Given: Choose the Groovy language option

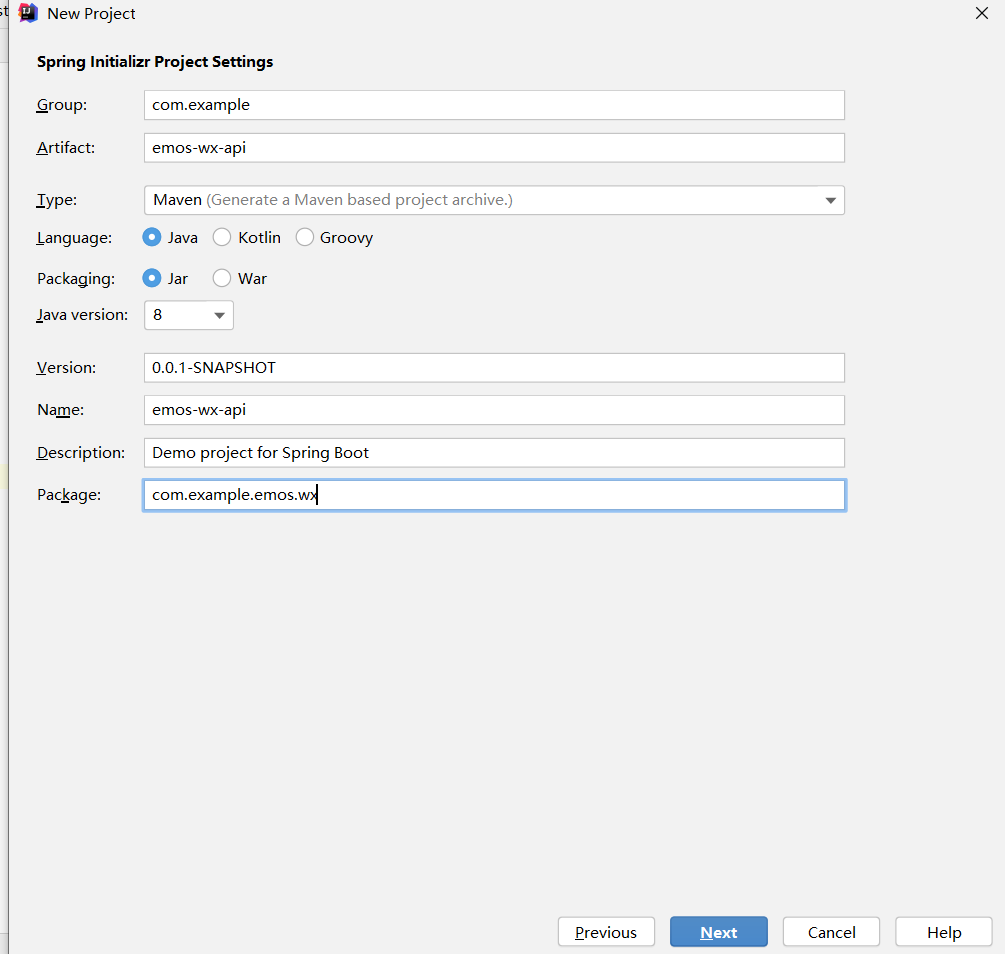Looking at the screenshot, I should click(x=304, y=237).
